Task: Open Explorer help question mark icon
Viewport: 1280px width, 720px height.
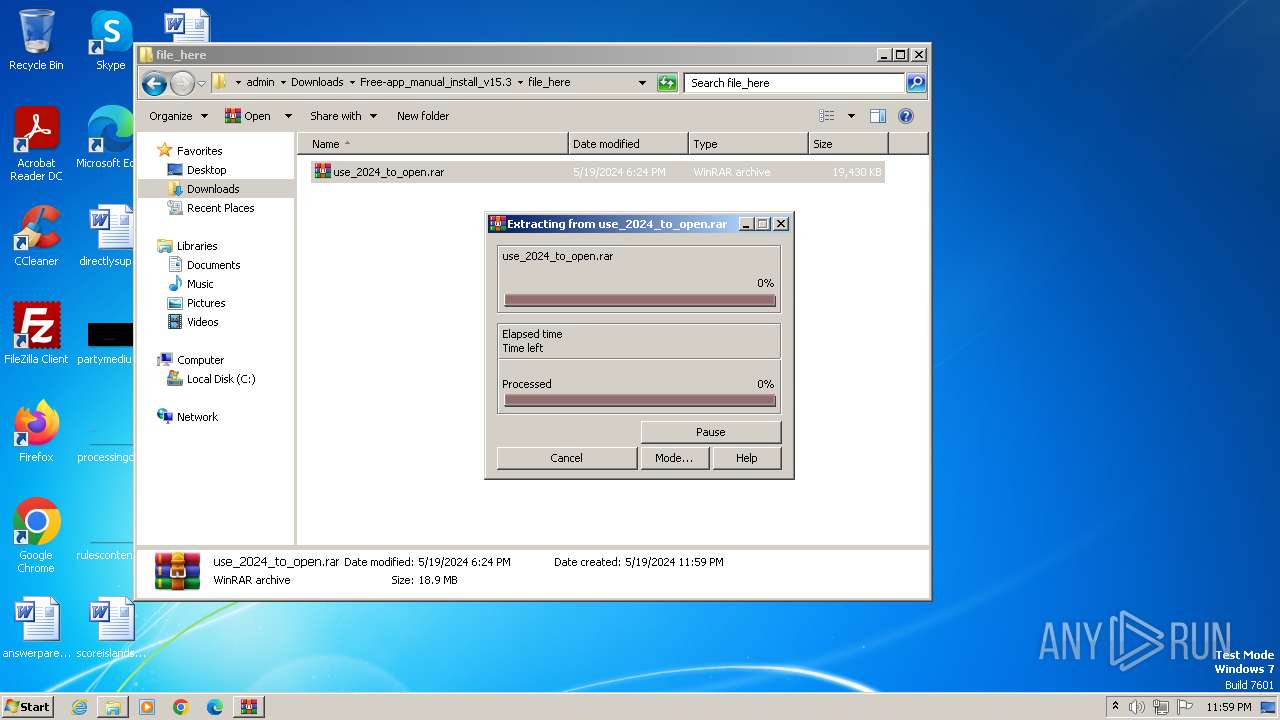Action: (x=906, y=116)
